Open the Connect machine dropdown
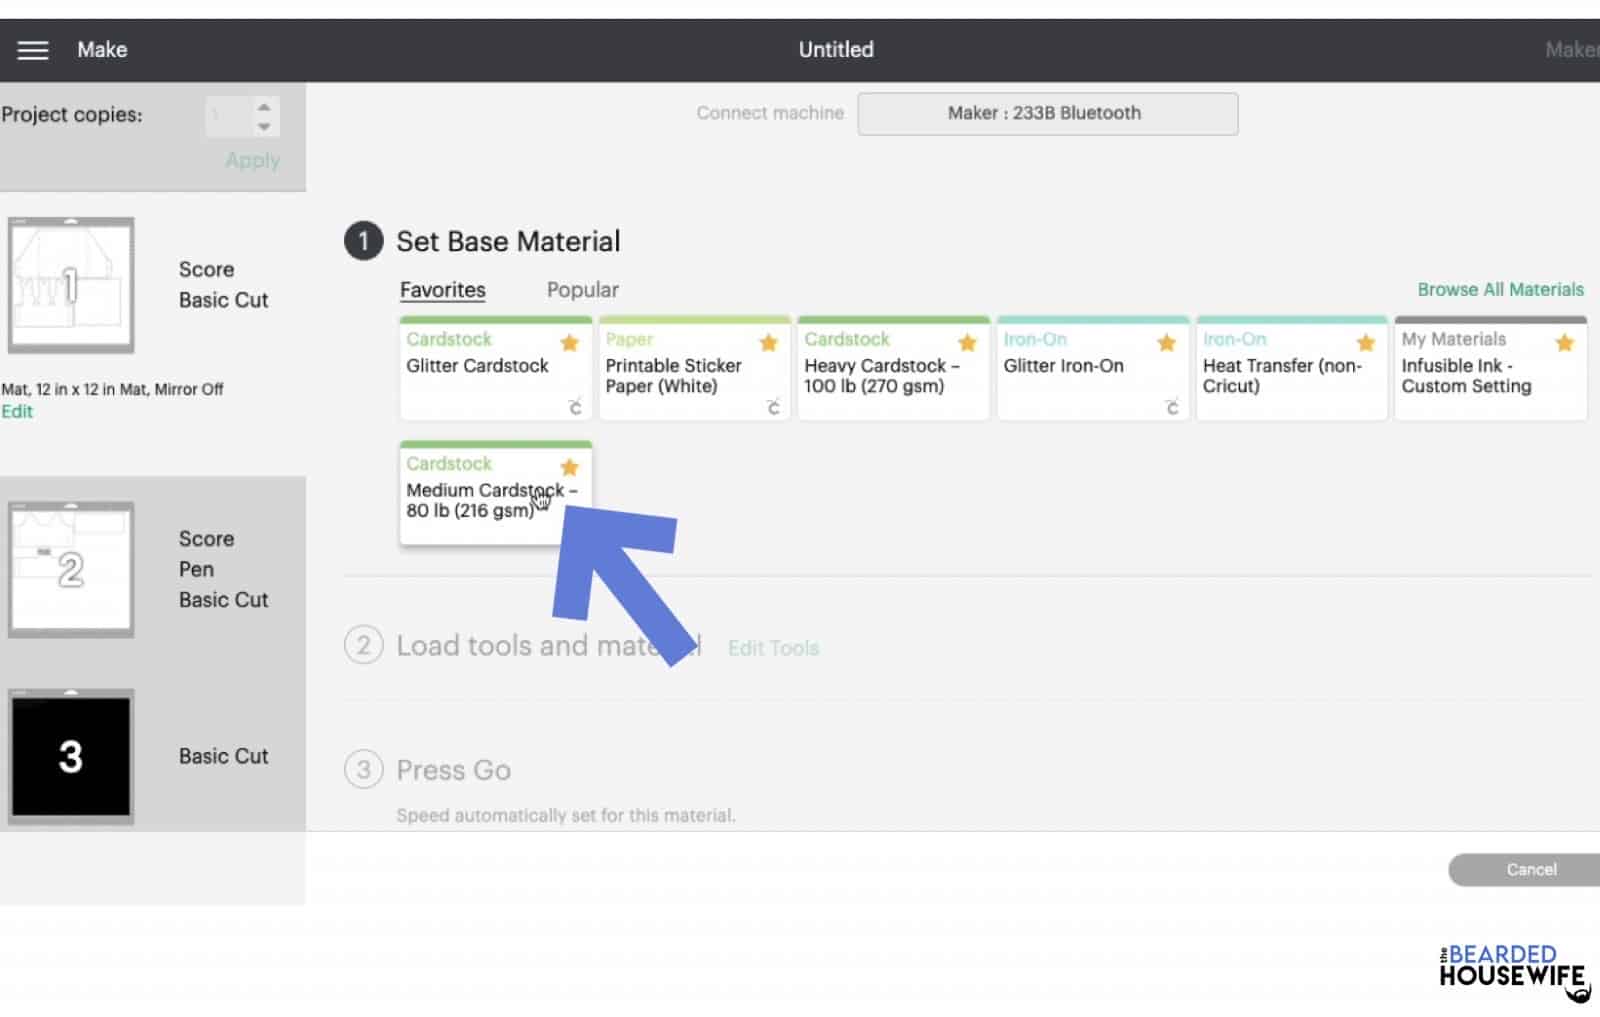Viewport: 1600px width, 1017px height. pyautogui.click(x=1047, y=114)
